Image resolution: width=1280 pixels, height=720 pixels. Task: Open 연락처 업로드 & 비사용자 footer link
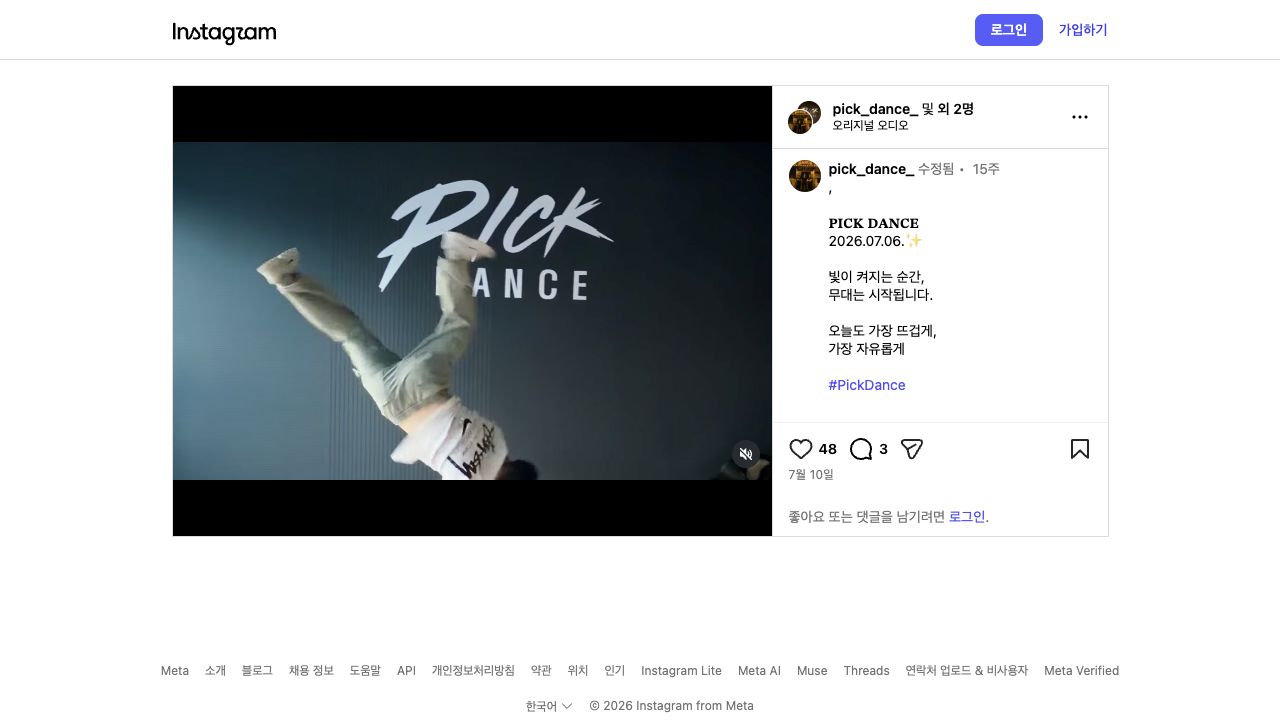967,671
